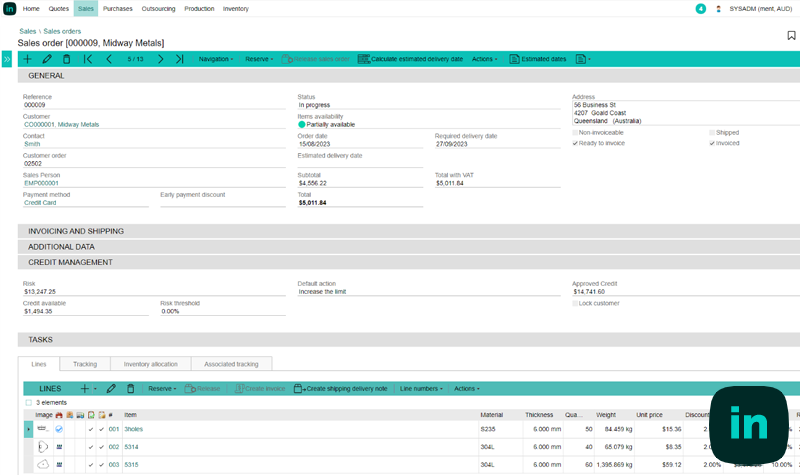Image resolution: width=800 pixels, height=475 pixels.
Task: Switch to the Associated tracking tab
Action: pyautogui.click(x=231, y=364)
